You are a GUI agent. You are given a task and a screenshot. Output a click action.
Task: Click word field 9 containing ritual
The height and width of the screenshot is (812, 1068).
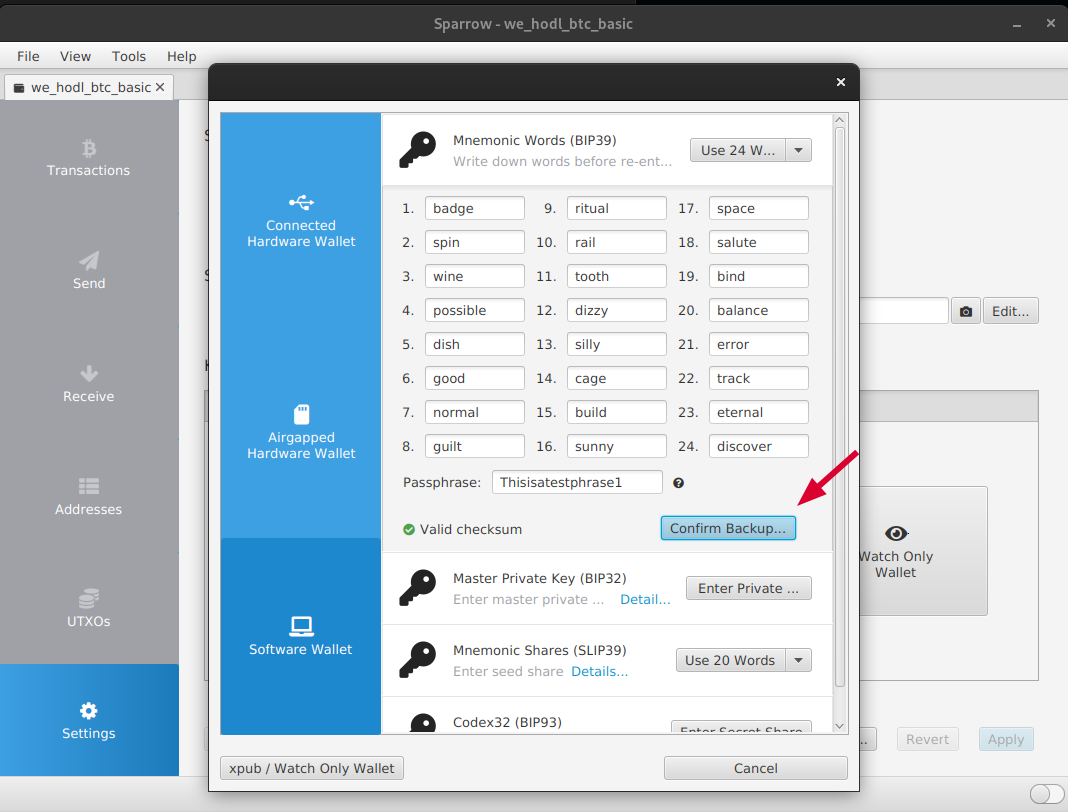click(x=616, y=208)
